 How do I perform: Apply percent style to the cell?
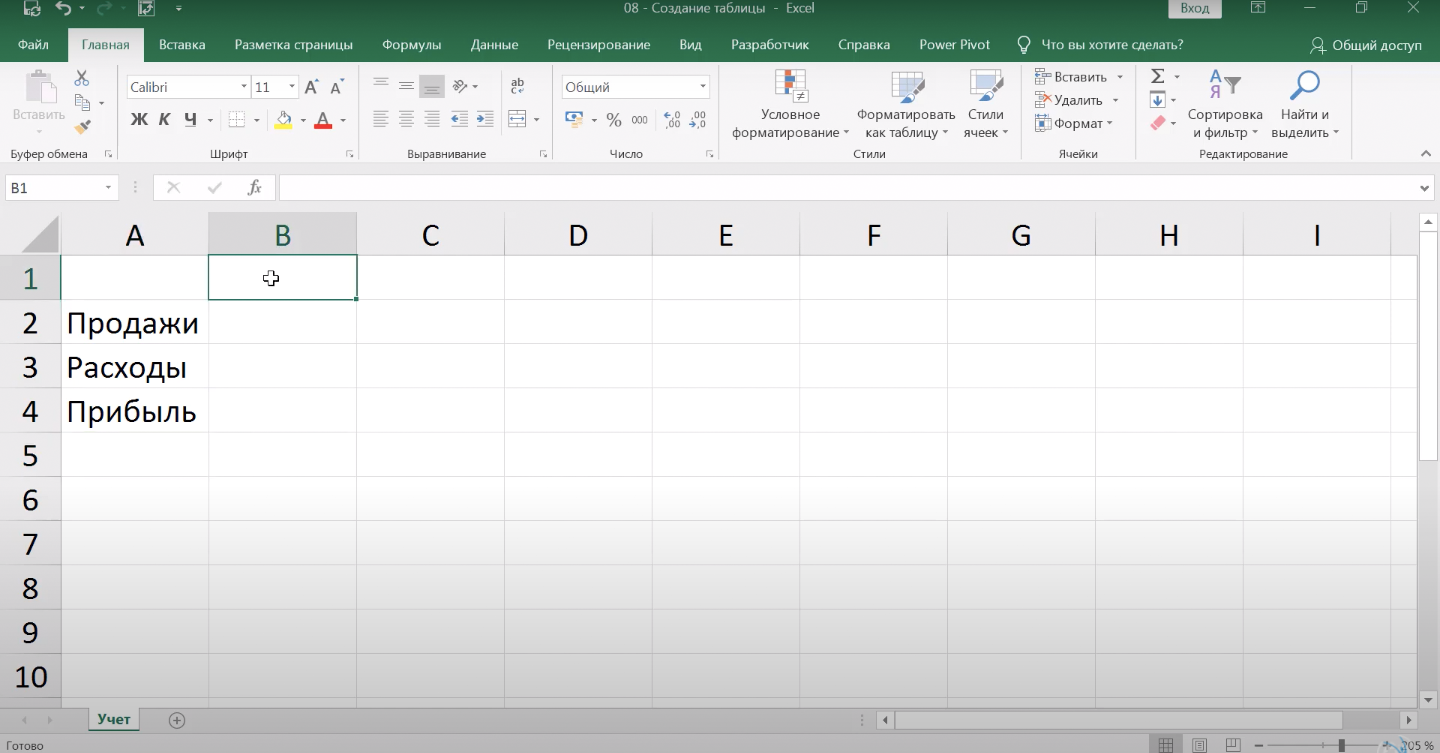click(614, 120)
